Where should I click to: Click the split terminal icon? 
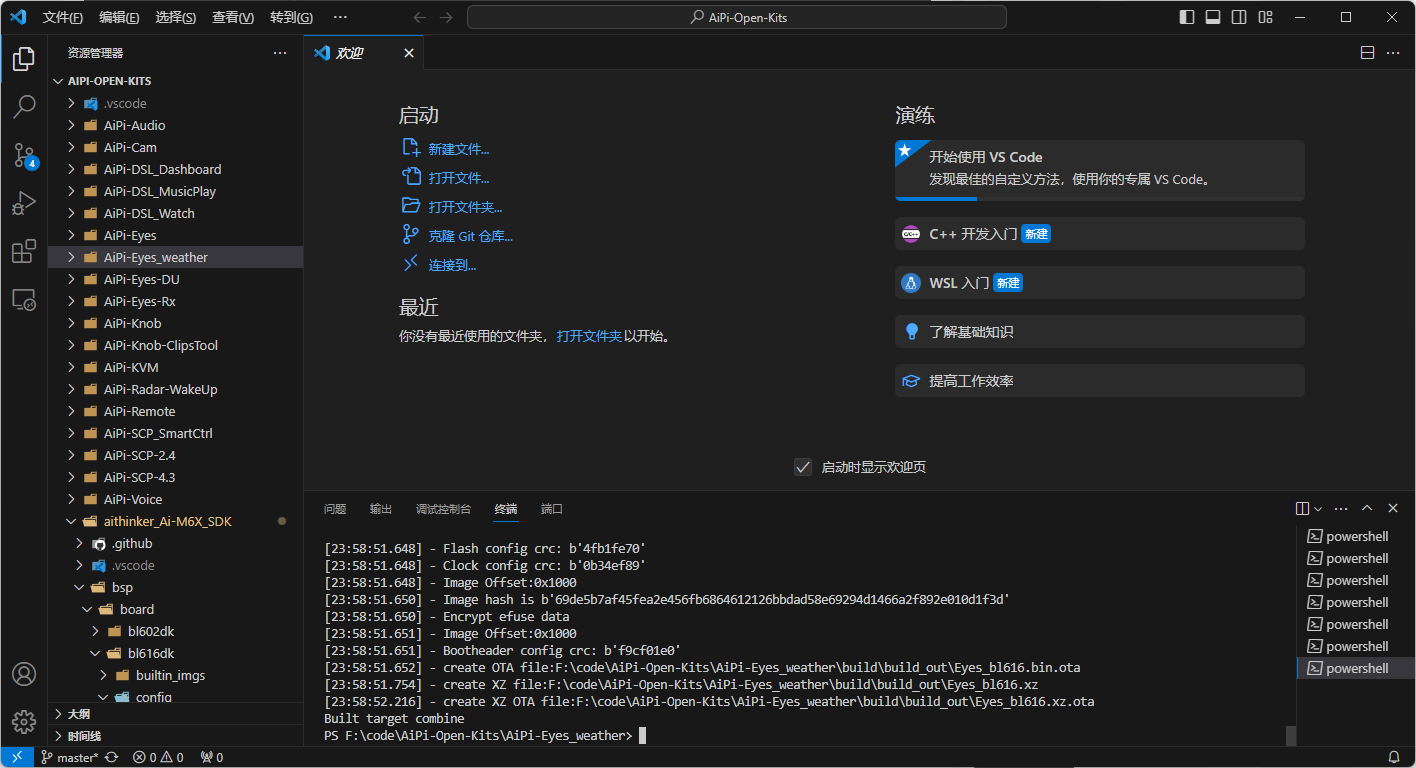point(1302,509)
